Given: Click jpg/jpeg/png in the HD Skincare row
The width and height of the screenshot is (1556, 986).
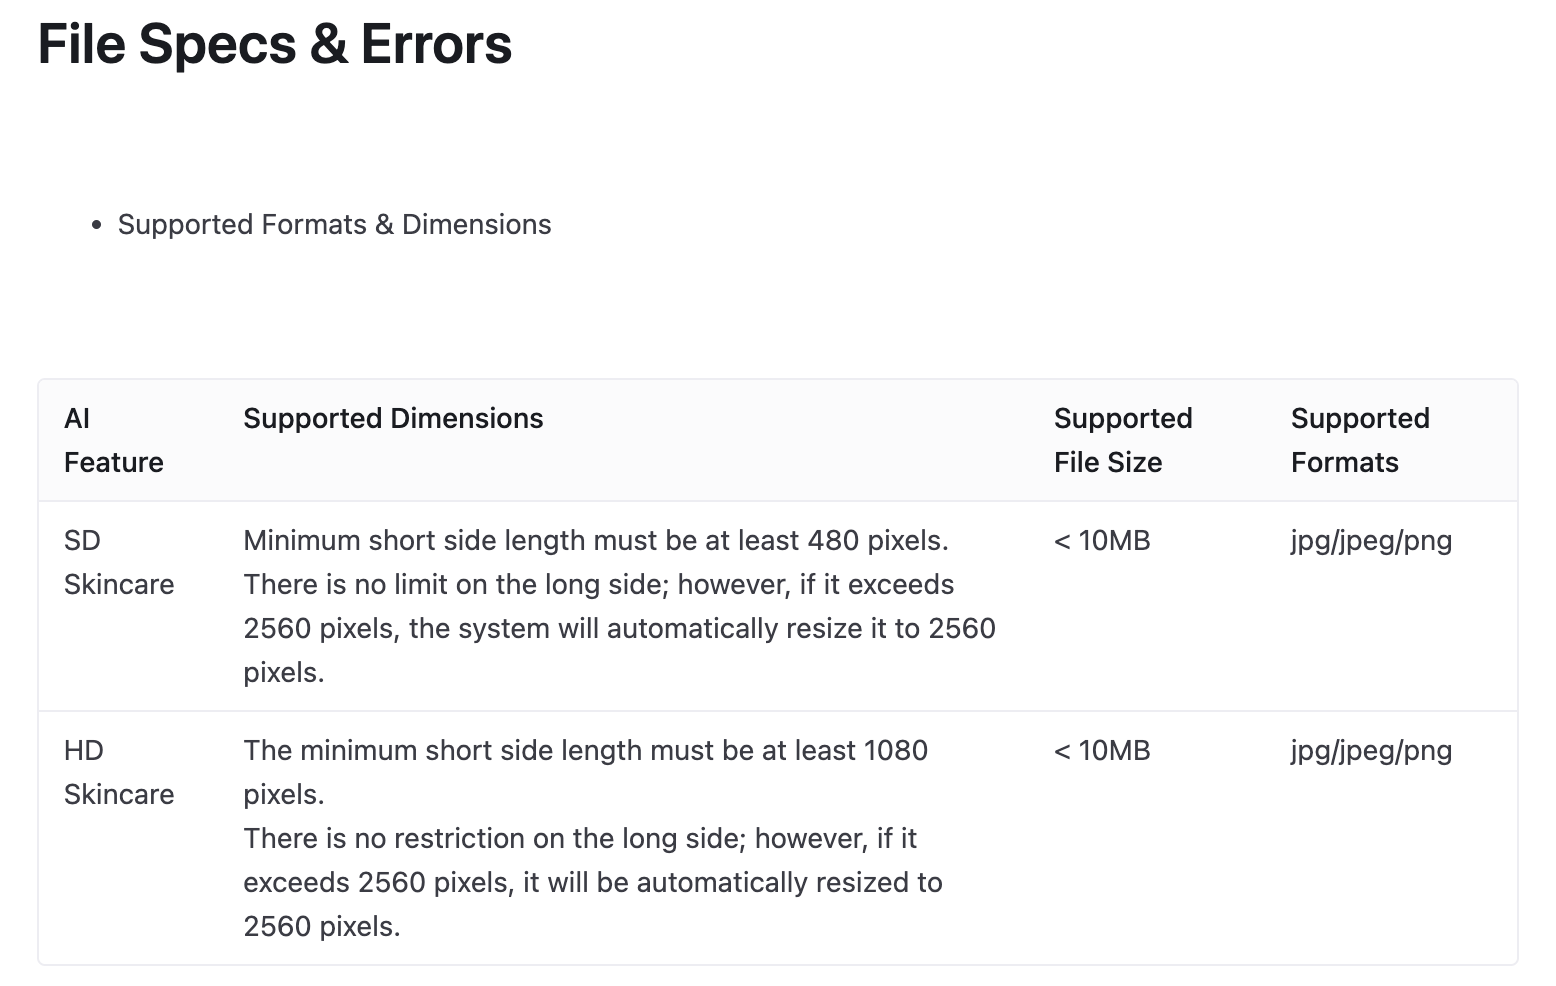Looking at the screenshot, I should (1371, 751).
